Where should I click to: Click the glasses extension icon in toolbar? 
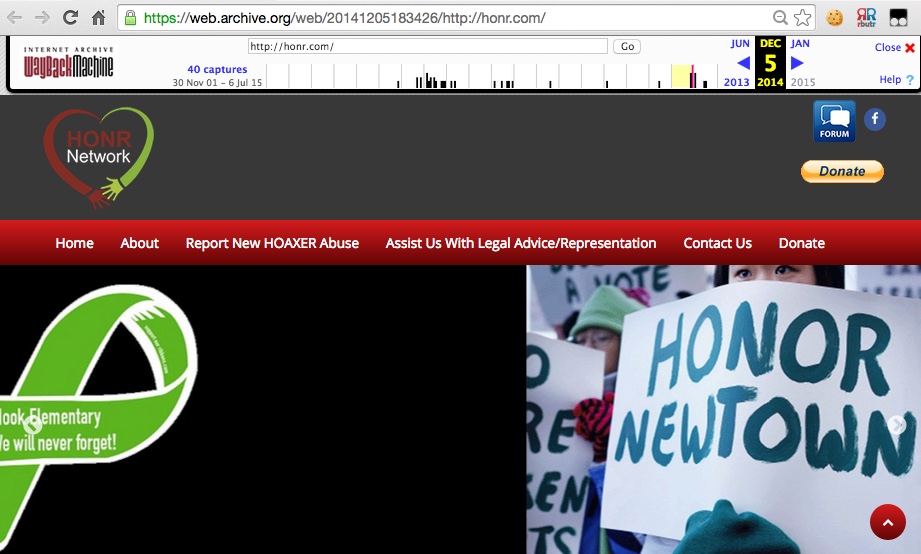point(898,18)
